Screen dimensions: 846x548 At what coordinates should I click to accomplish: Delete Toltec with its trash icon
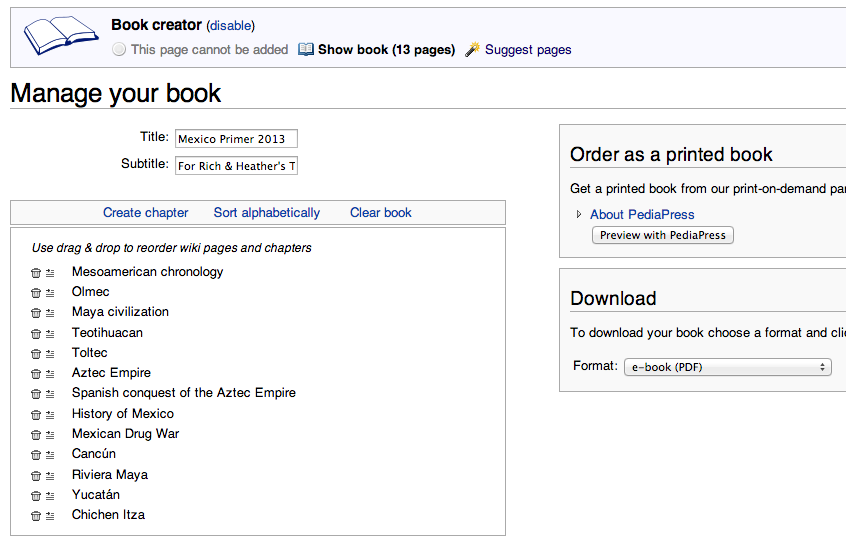[x=36, y=354]
